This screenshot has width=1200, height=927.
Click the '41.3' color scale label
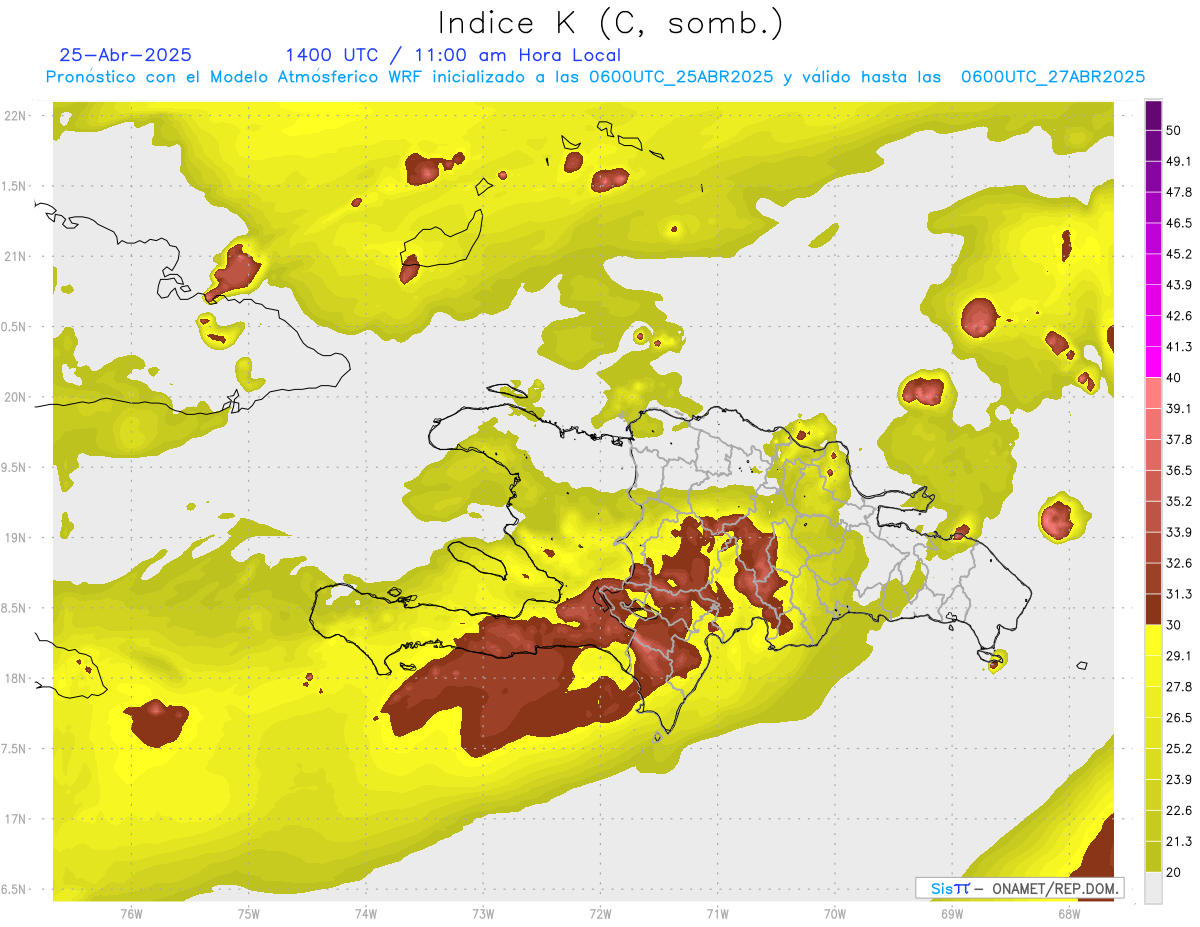click(1178, 347)
